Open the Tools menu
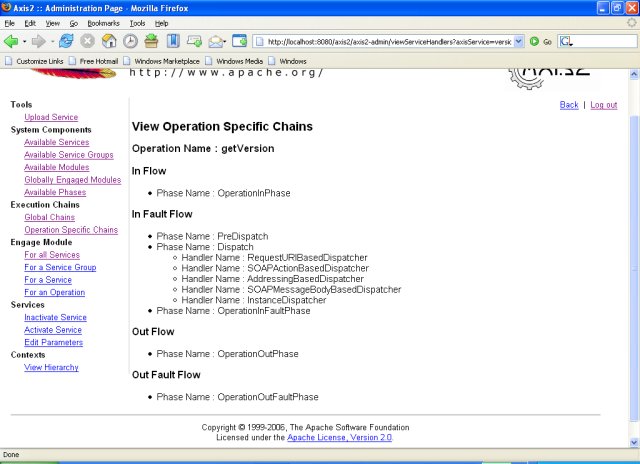640x464 pixels. pos(137,23)
